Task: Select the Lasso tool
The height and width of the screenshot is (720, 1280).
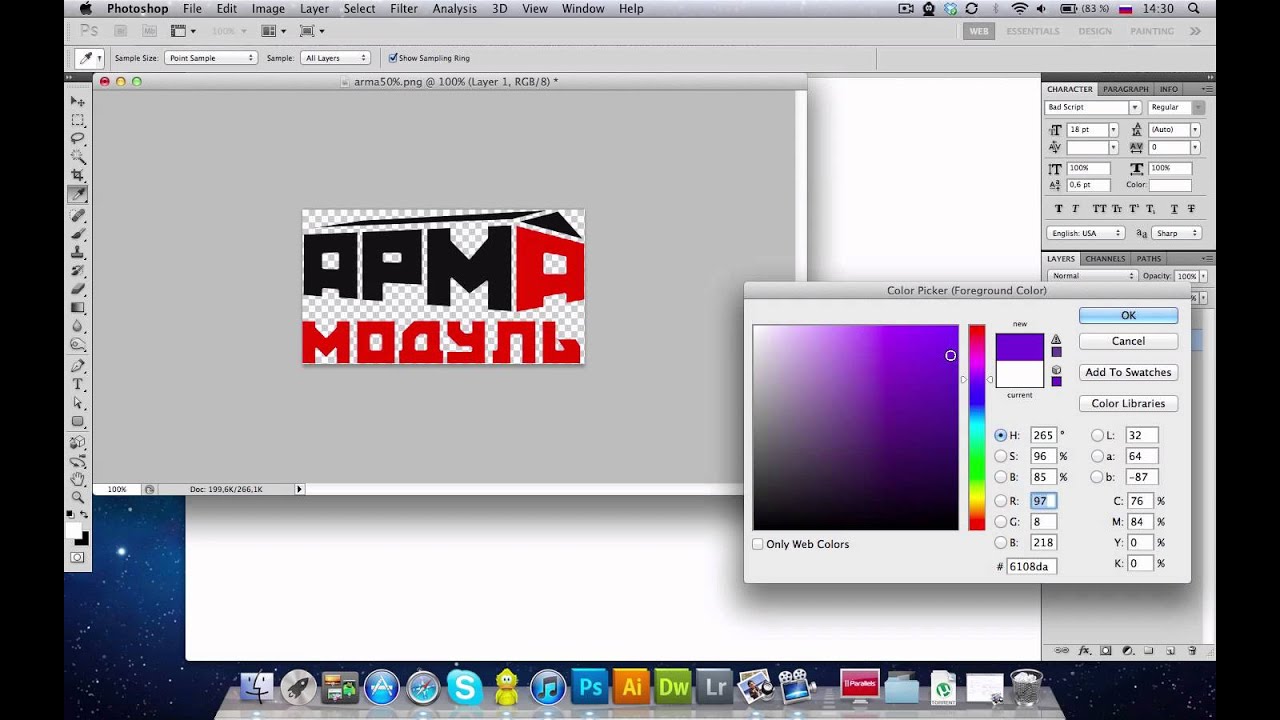Action: pyautogui.click(x=77, y=138)
